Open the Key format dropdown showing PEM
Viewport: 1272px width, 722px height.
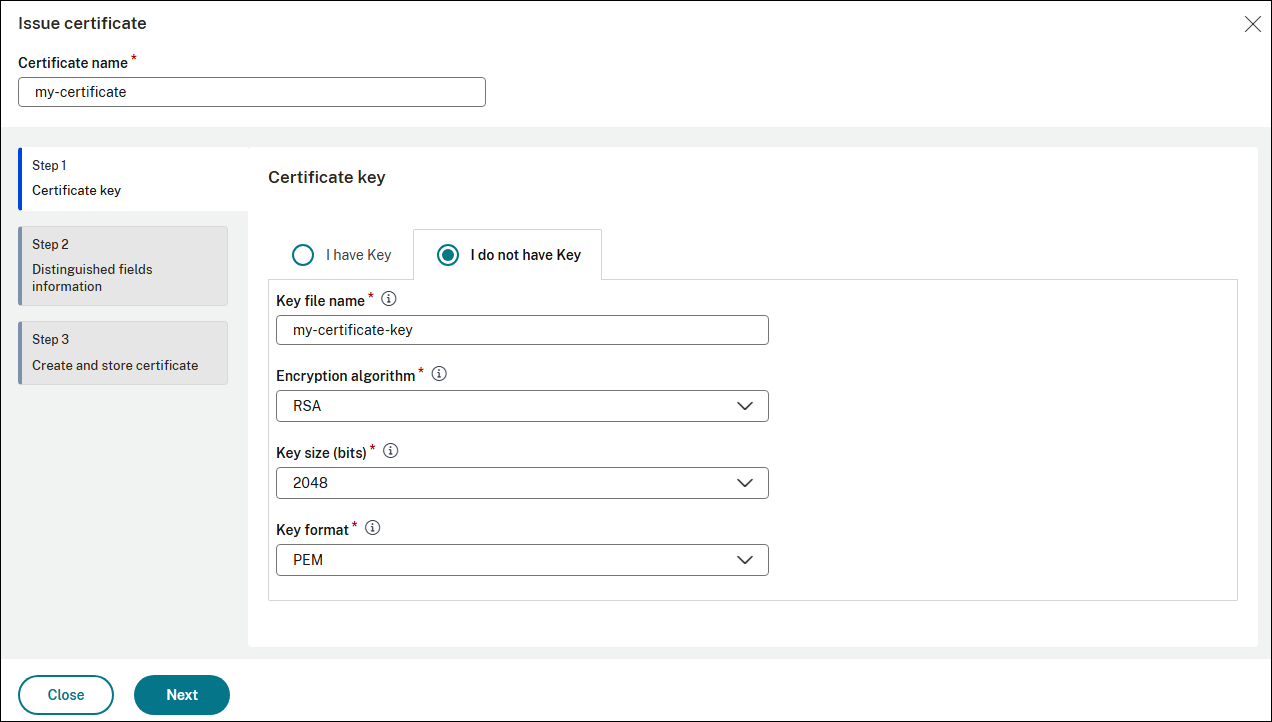click(521, 560)
